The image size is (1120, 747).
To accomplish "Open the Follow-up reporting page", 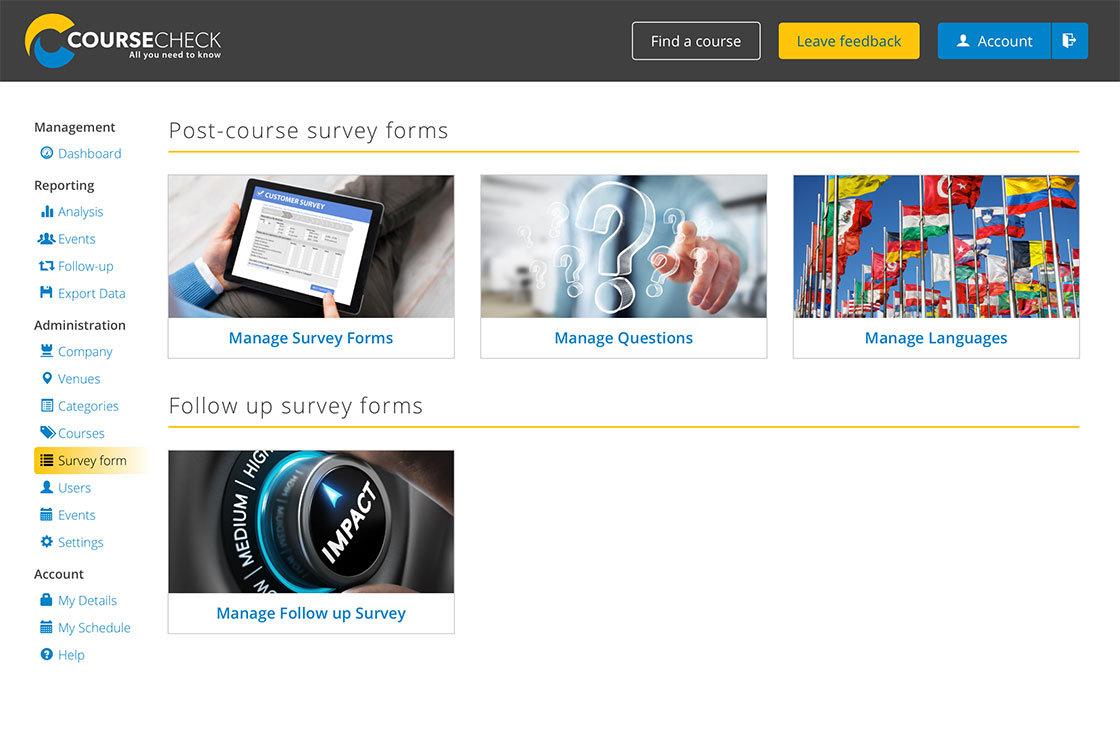I will (x=81, y=266).
